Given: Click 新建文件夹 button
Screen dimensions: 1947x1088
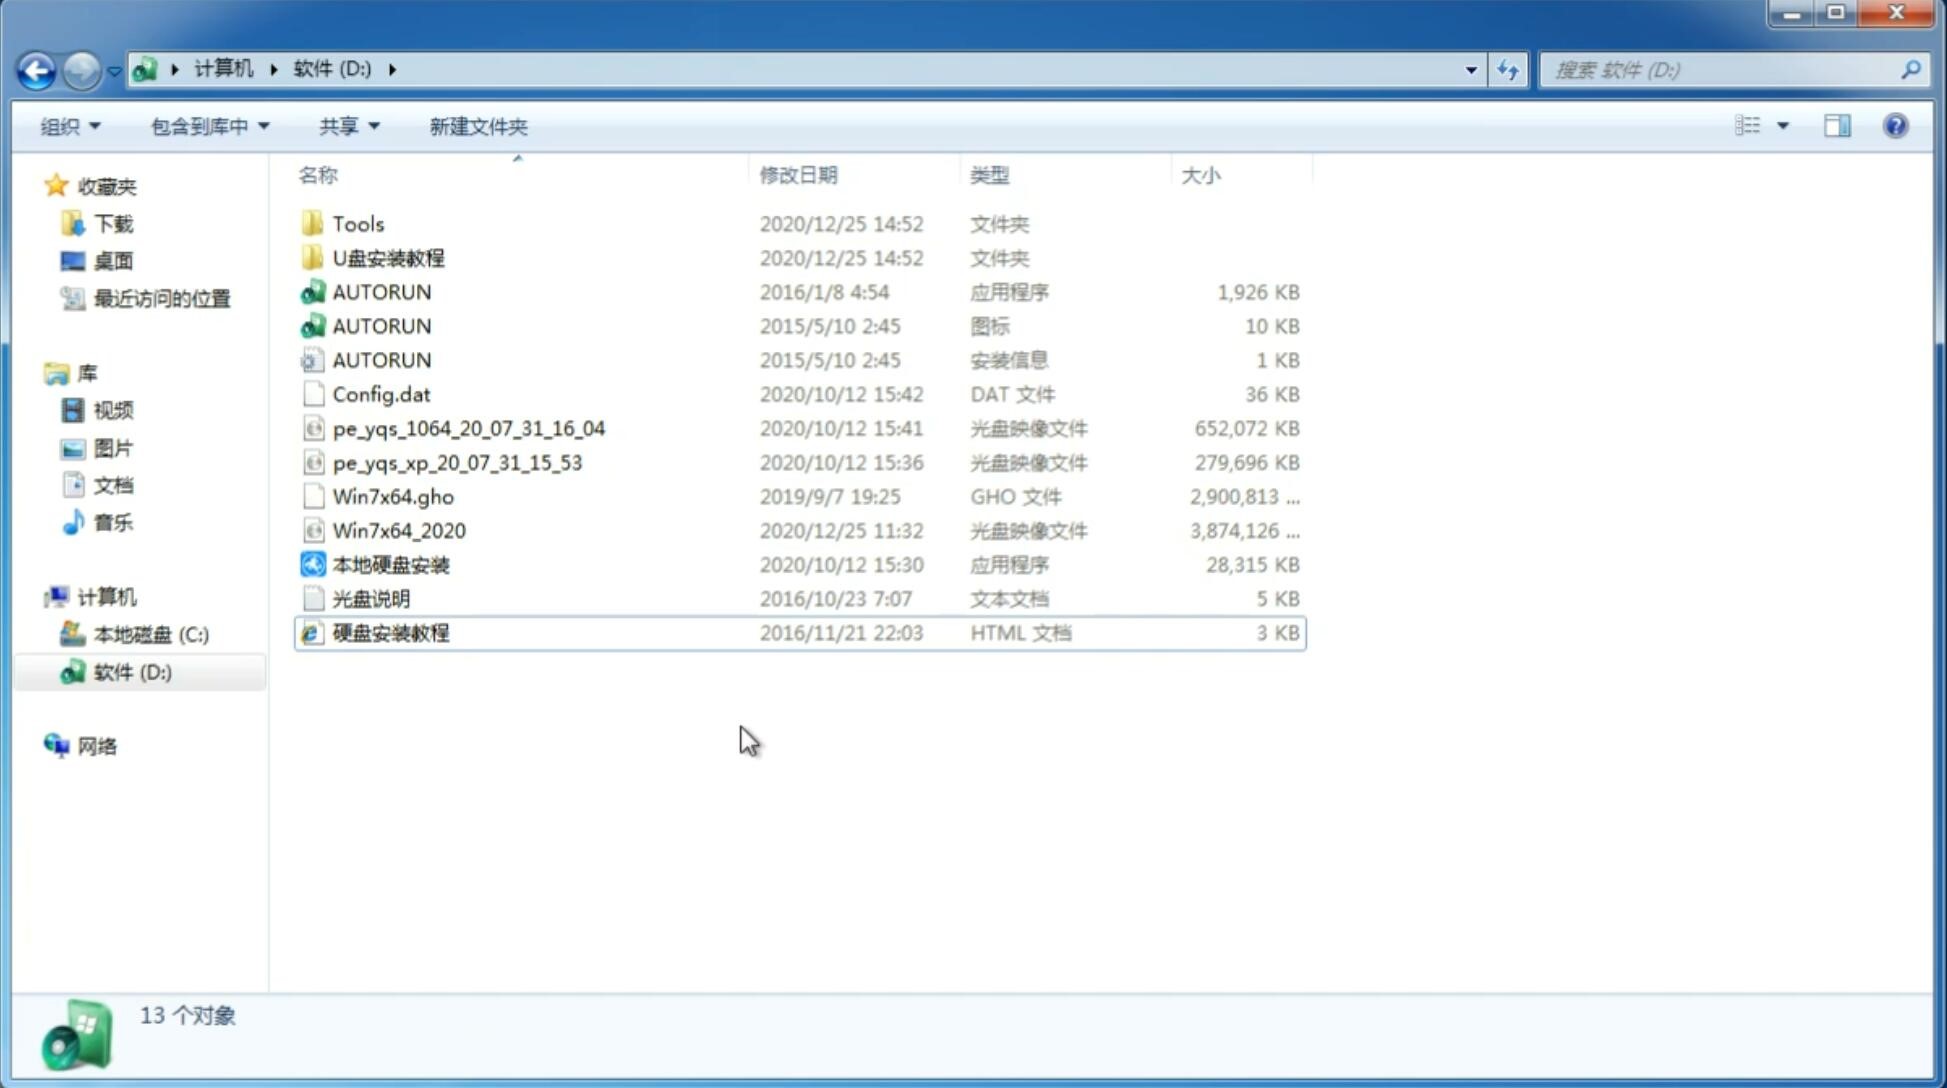Looking at the screenshot, I should (x=479, y=126).
